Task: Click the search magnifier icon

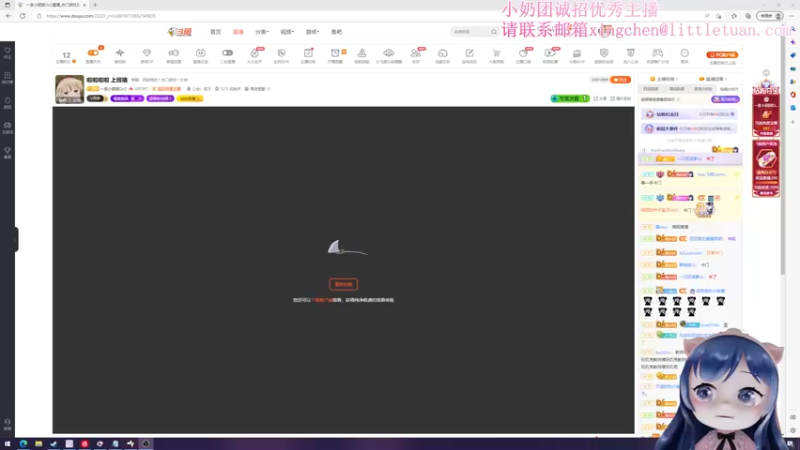Action: (x=494, y=32)
